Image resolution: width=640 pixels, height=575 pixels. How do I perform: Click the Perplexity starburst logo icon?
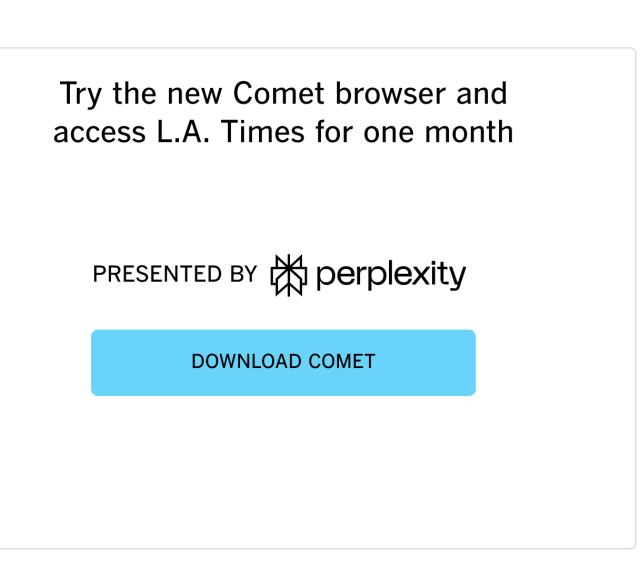point(288,275)
